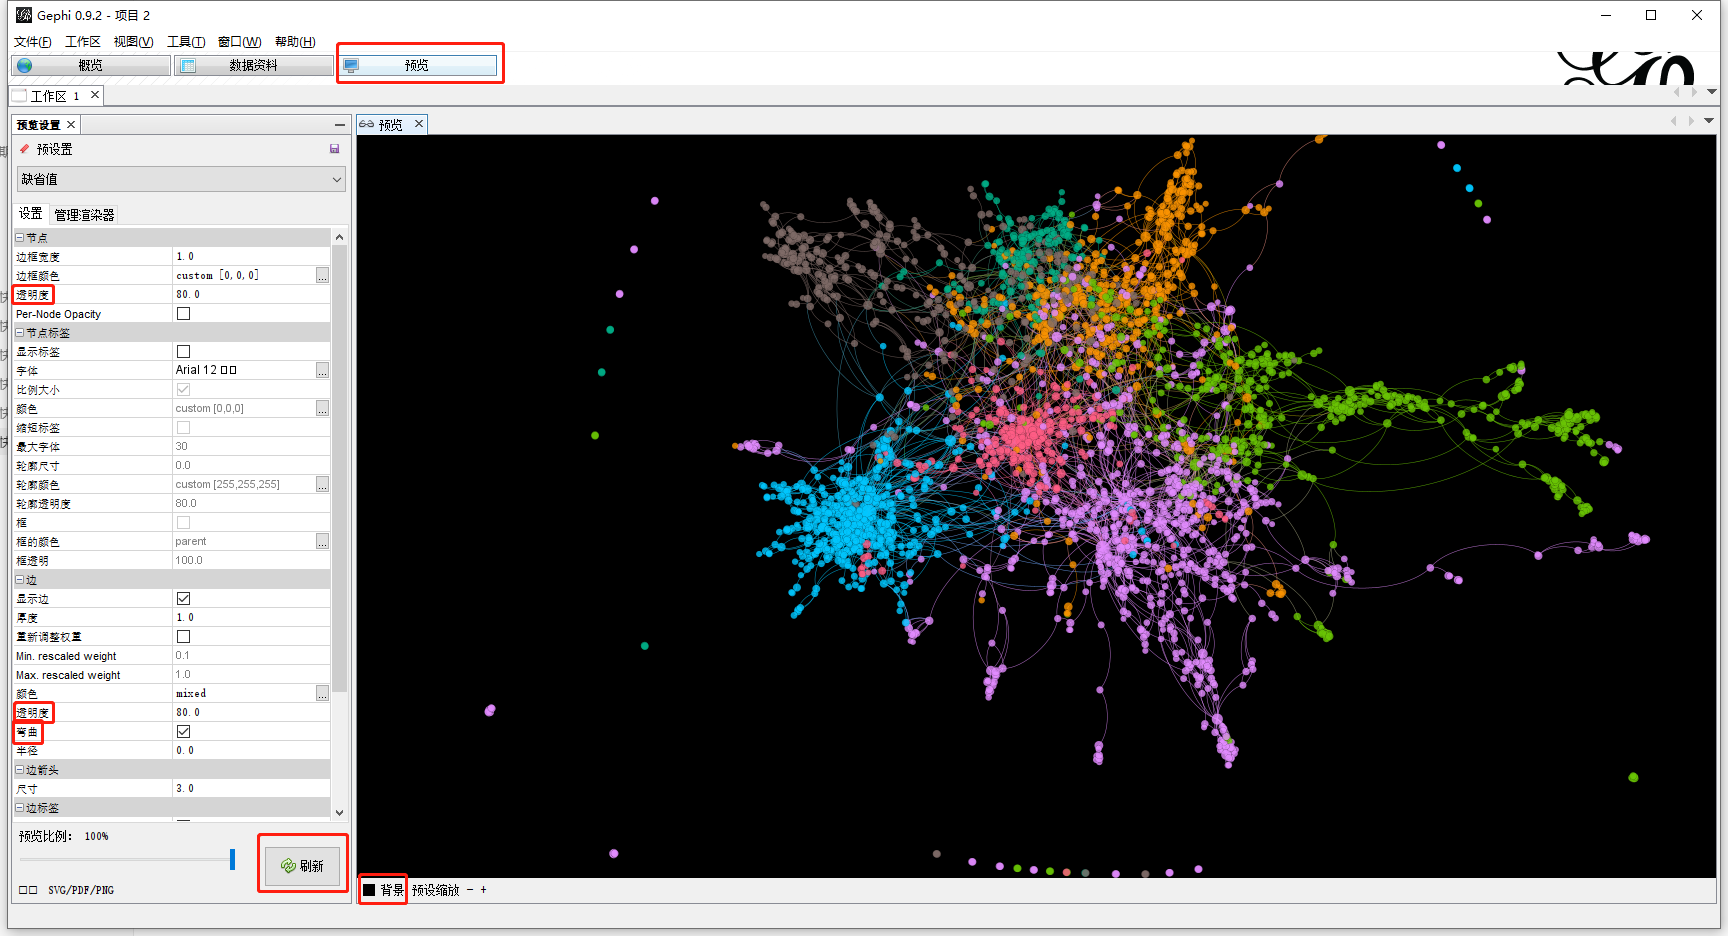Toggle 缩短标签 shorten label checkbox
Viewport: 1728px width, 936px height.
(183, 427)
